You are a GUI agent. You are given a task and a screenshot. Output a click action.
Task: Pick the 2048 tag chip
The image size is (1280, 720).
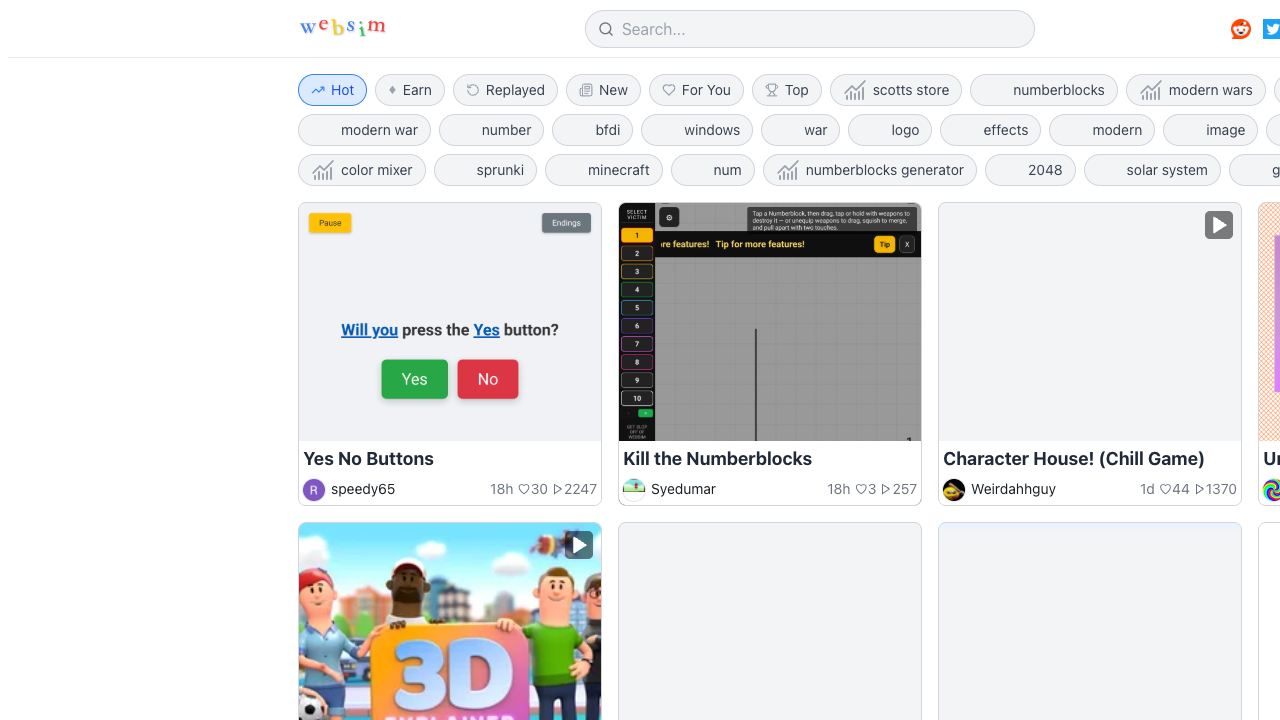1030,170
